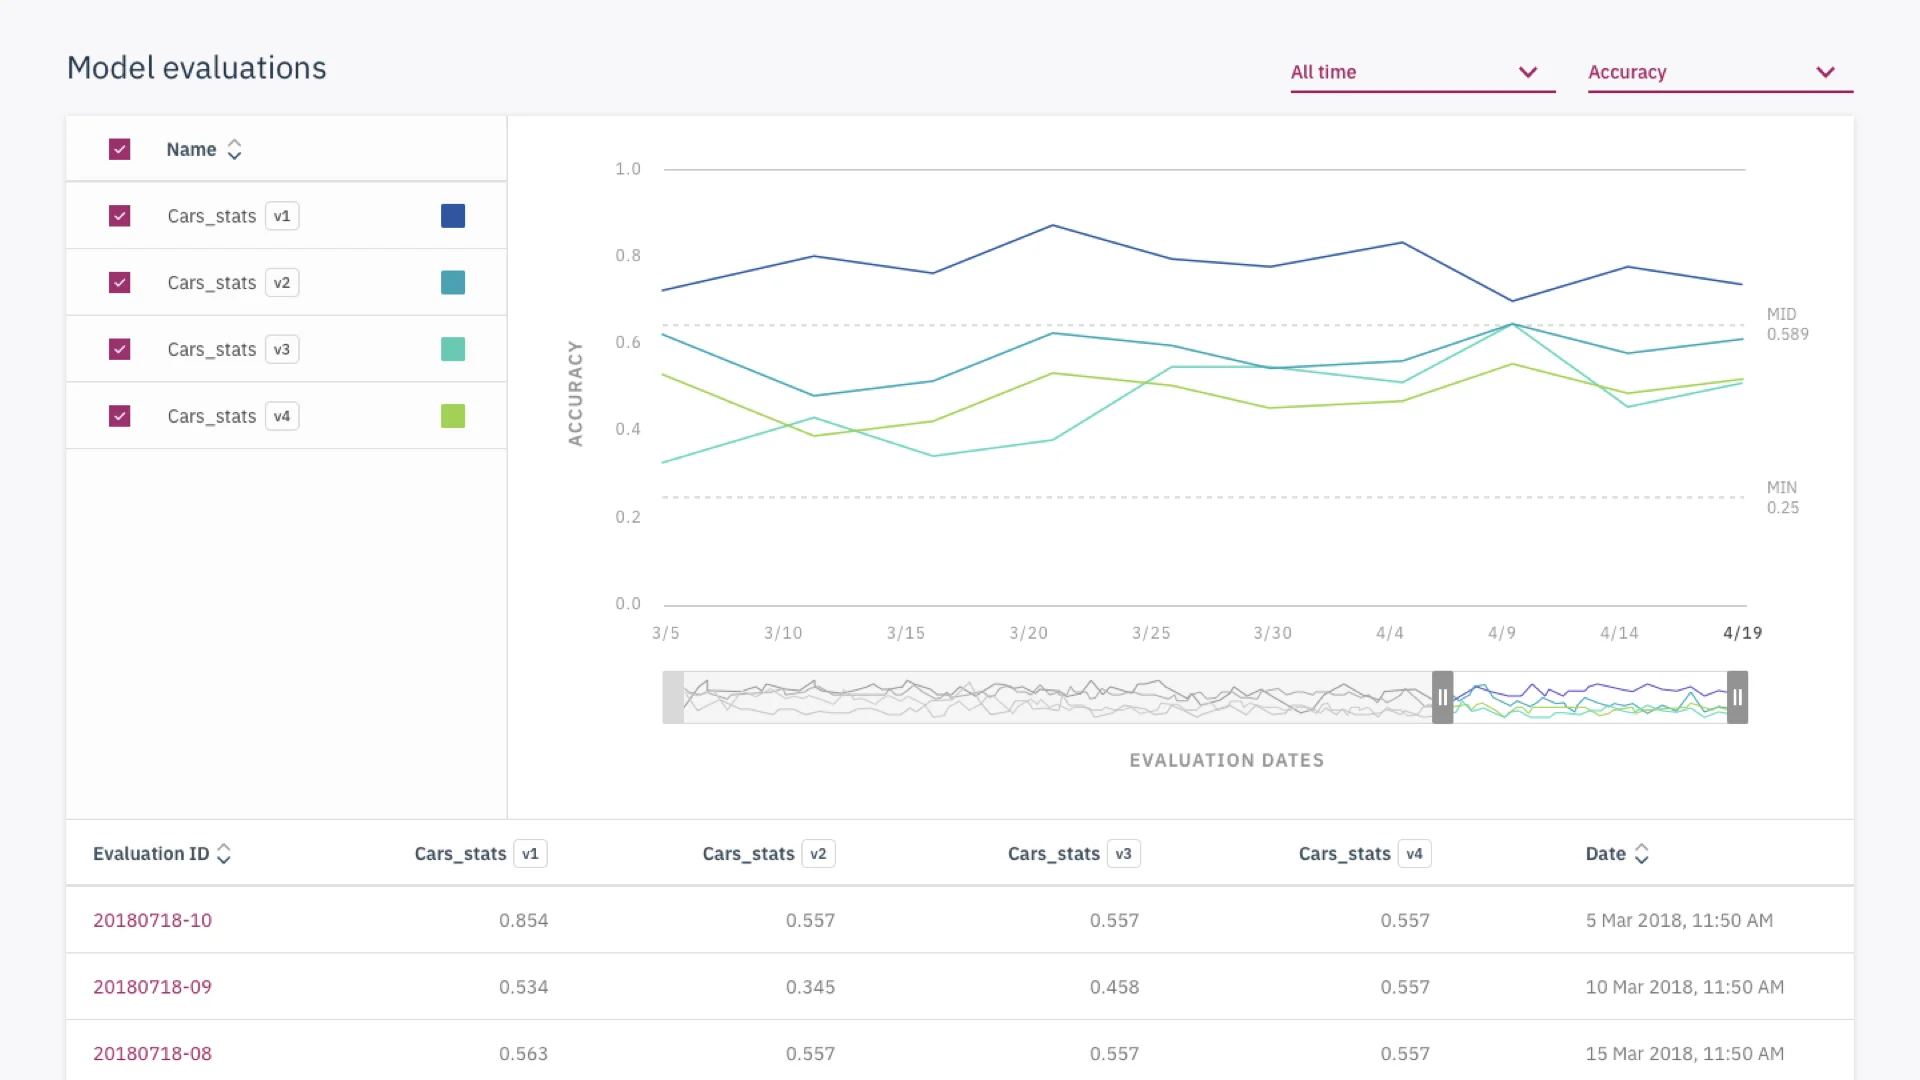Click the v1 version badge in model list
Image resolution: width=1920 pixels, height=1080 pixels.
coord(282,216)
